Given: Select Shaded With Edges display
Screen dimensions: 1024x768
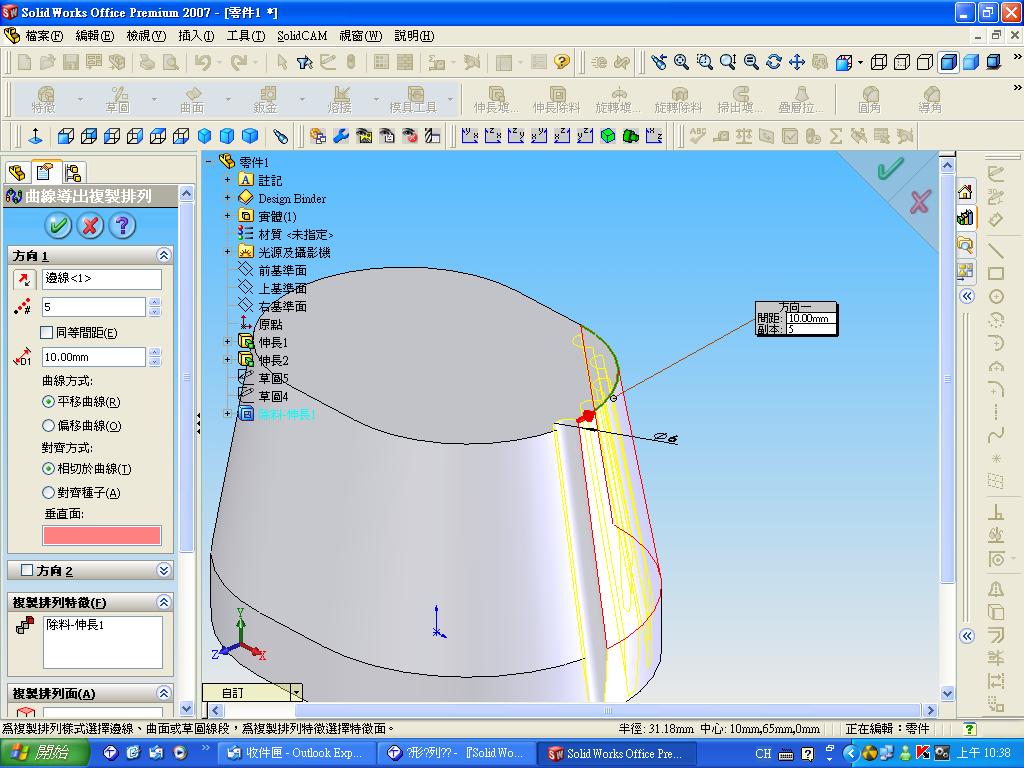Looking at the screenshot, I should coord(948,62).
